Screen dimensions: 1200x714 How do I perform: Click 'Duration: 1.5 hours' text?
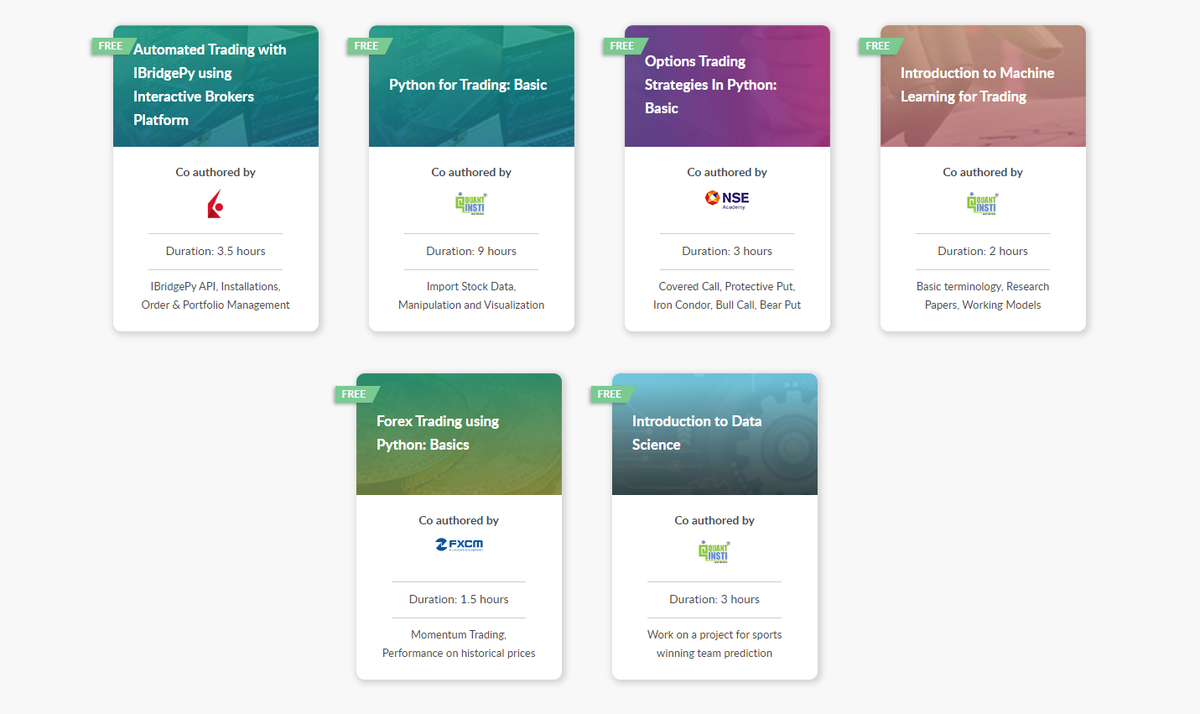459,599
